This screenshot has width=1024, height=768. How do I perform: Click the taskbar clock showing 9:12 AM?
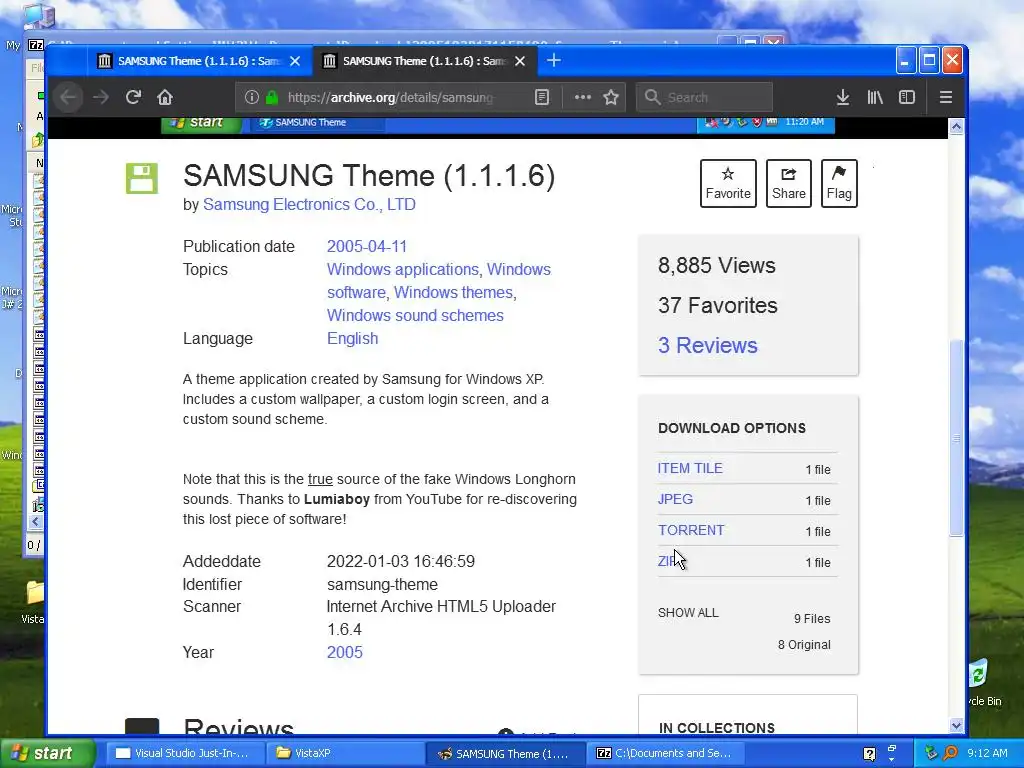987,753
